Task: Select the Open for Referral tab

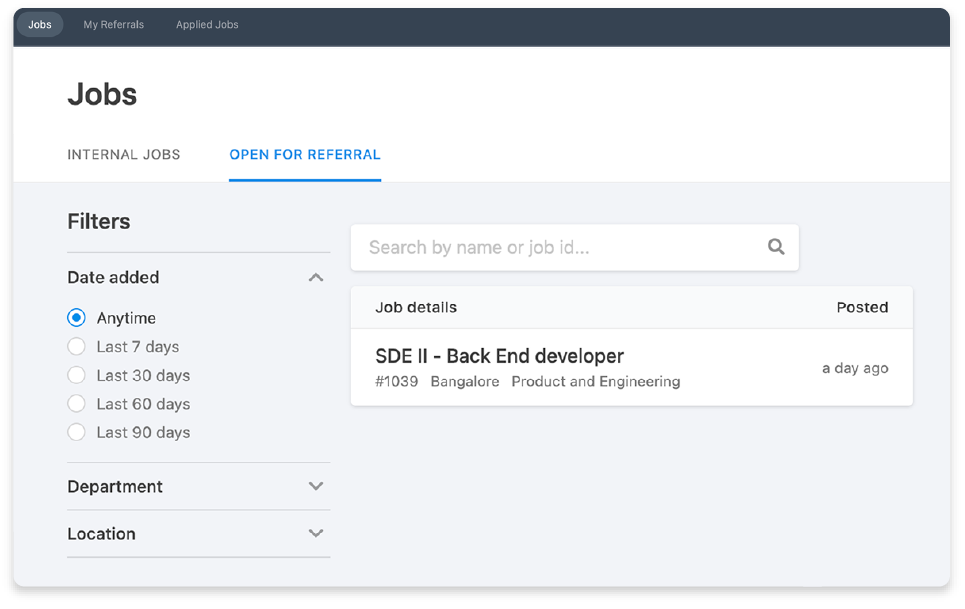Action: pyautogui.click(x=305, y=155)
